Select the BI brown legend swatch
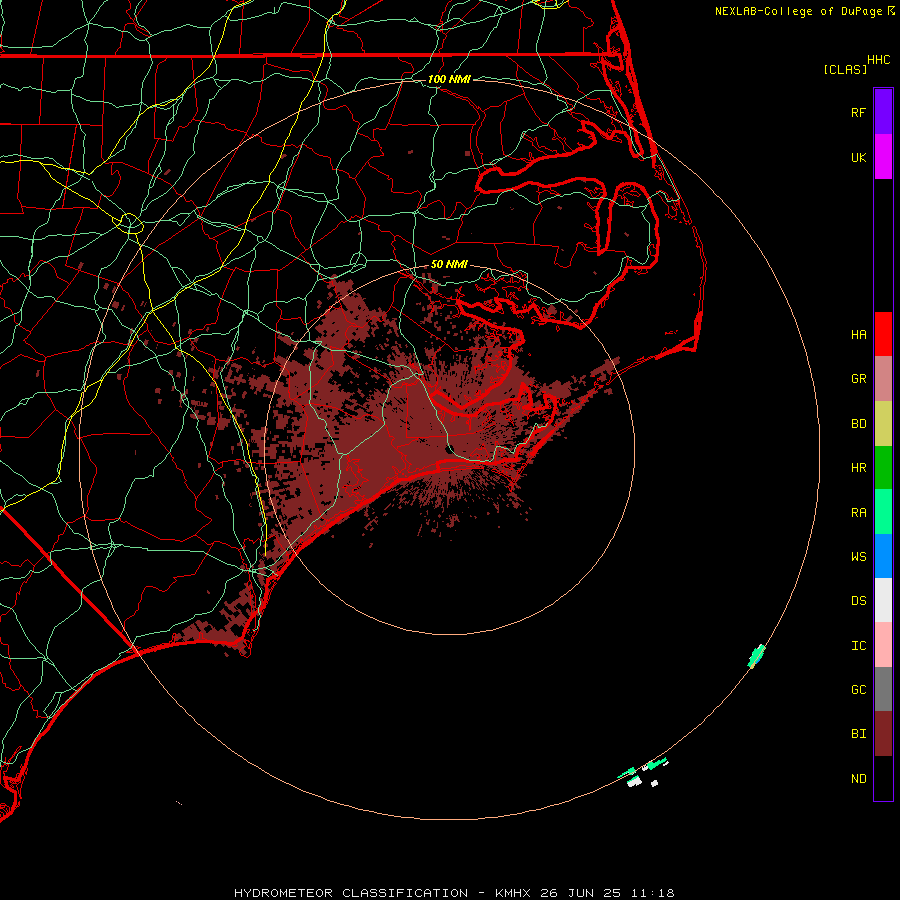The height and width of the screenshot is (900, 900). pyautogui.click(x=883, y=734)
